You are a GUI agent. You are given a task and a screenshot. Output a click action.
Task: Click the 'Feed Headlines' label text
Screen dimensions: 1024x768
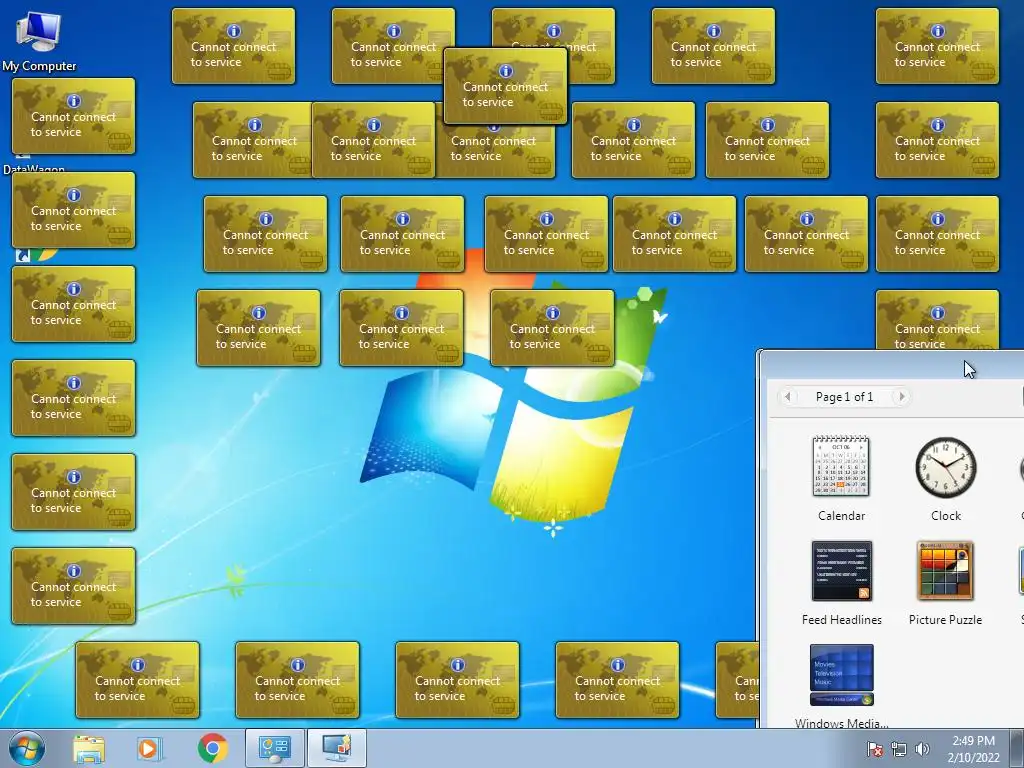point(841,620)
